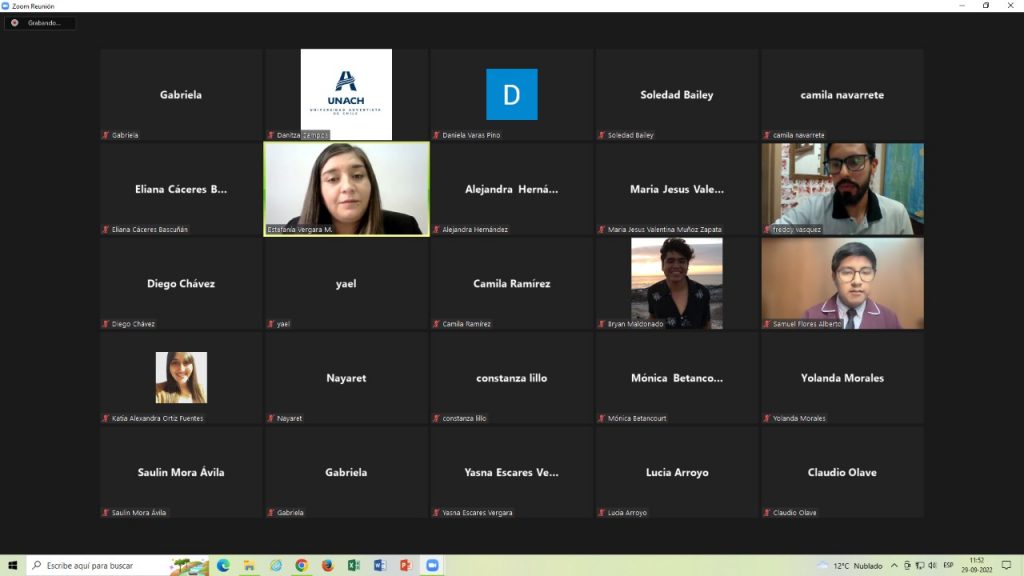Open the Windows Start menu
The width and height of the screenshot is (1024, 576).
pos(13,565)
